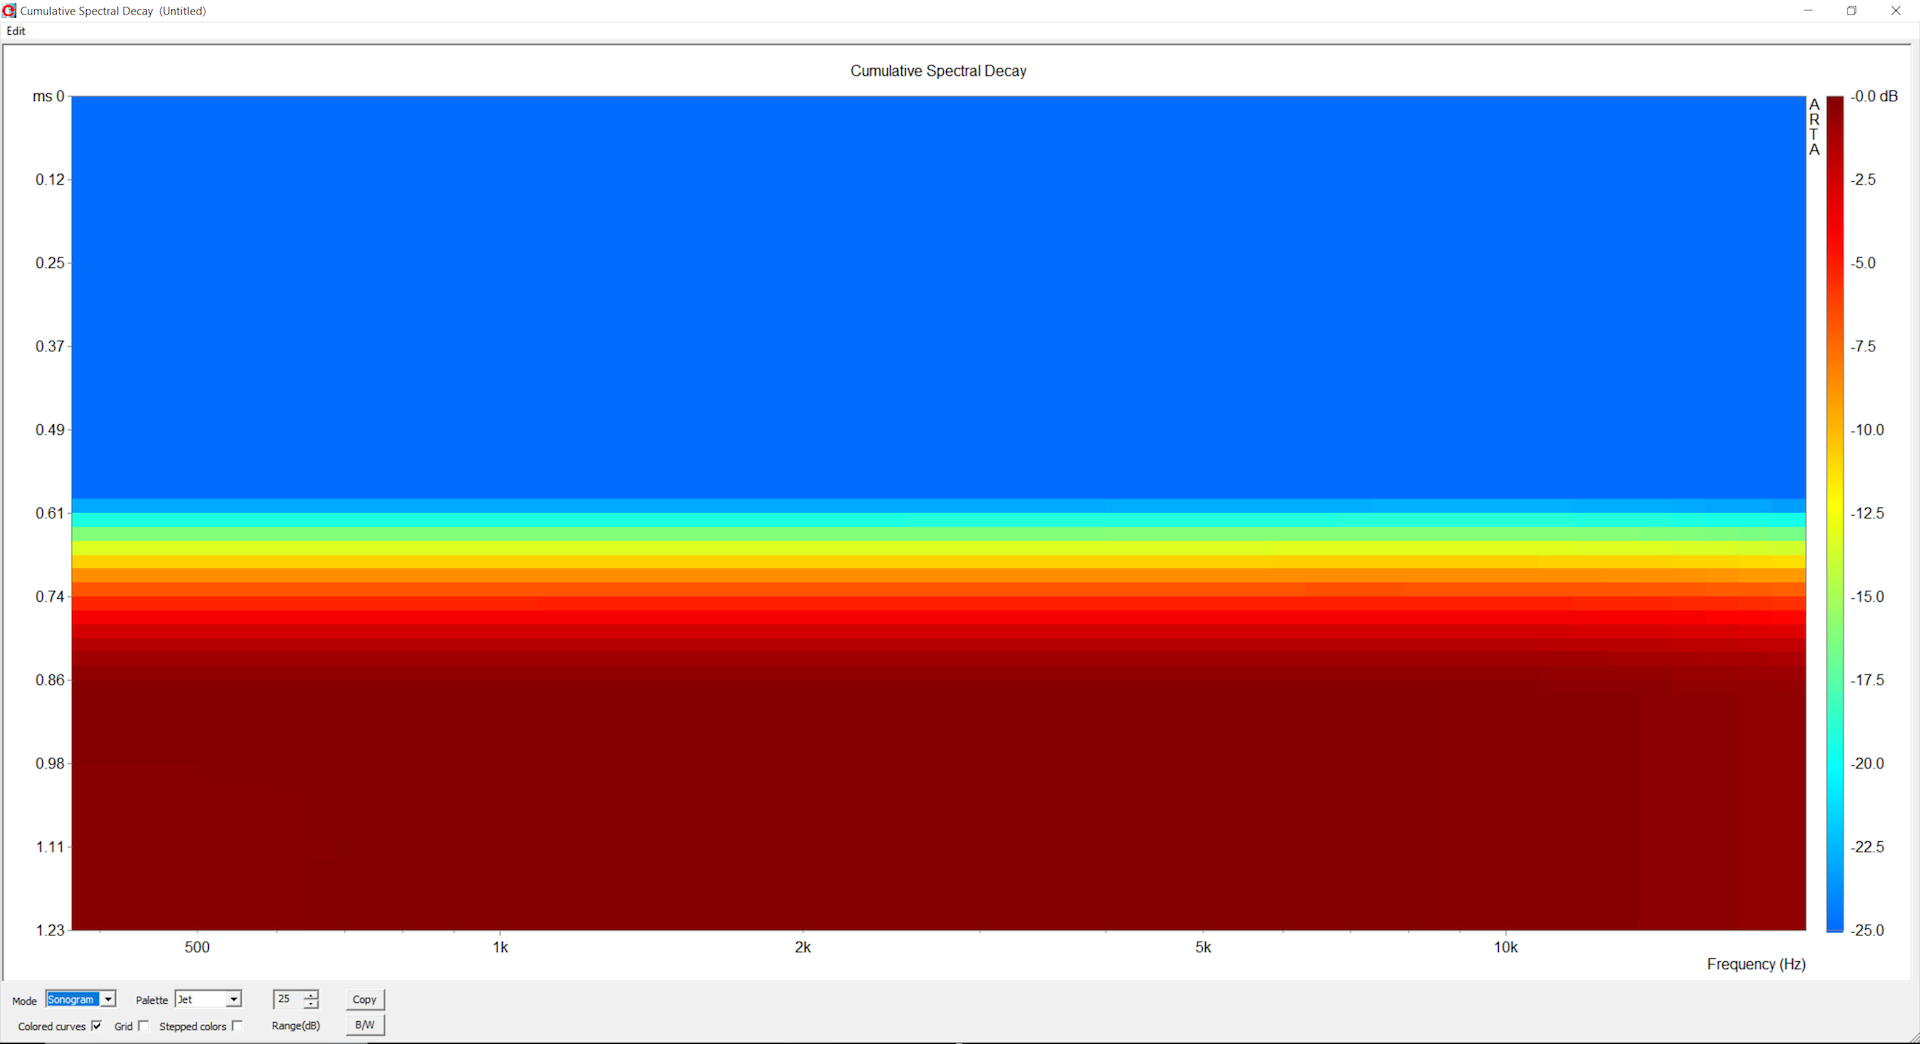Click the Jet palette text field

200,999
